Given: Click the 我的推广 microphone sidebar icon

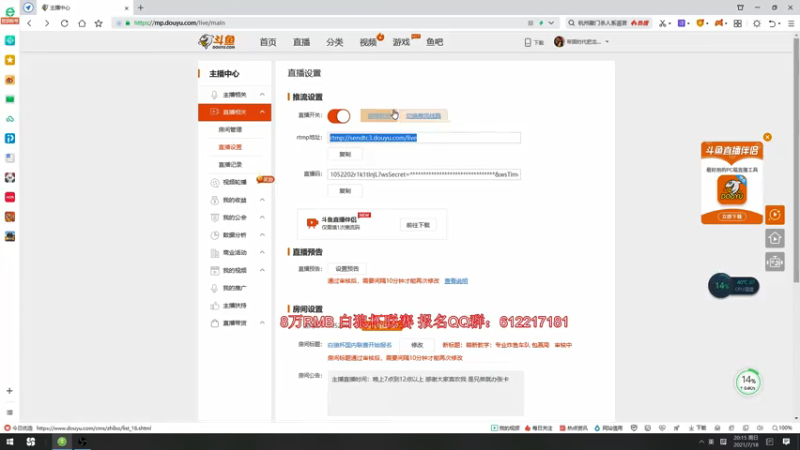Looking at the screenshot, I should 214,288.
